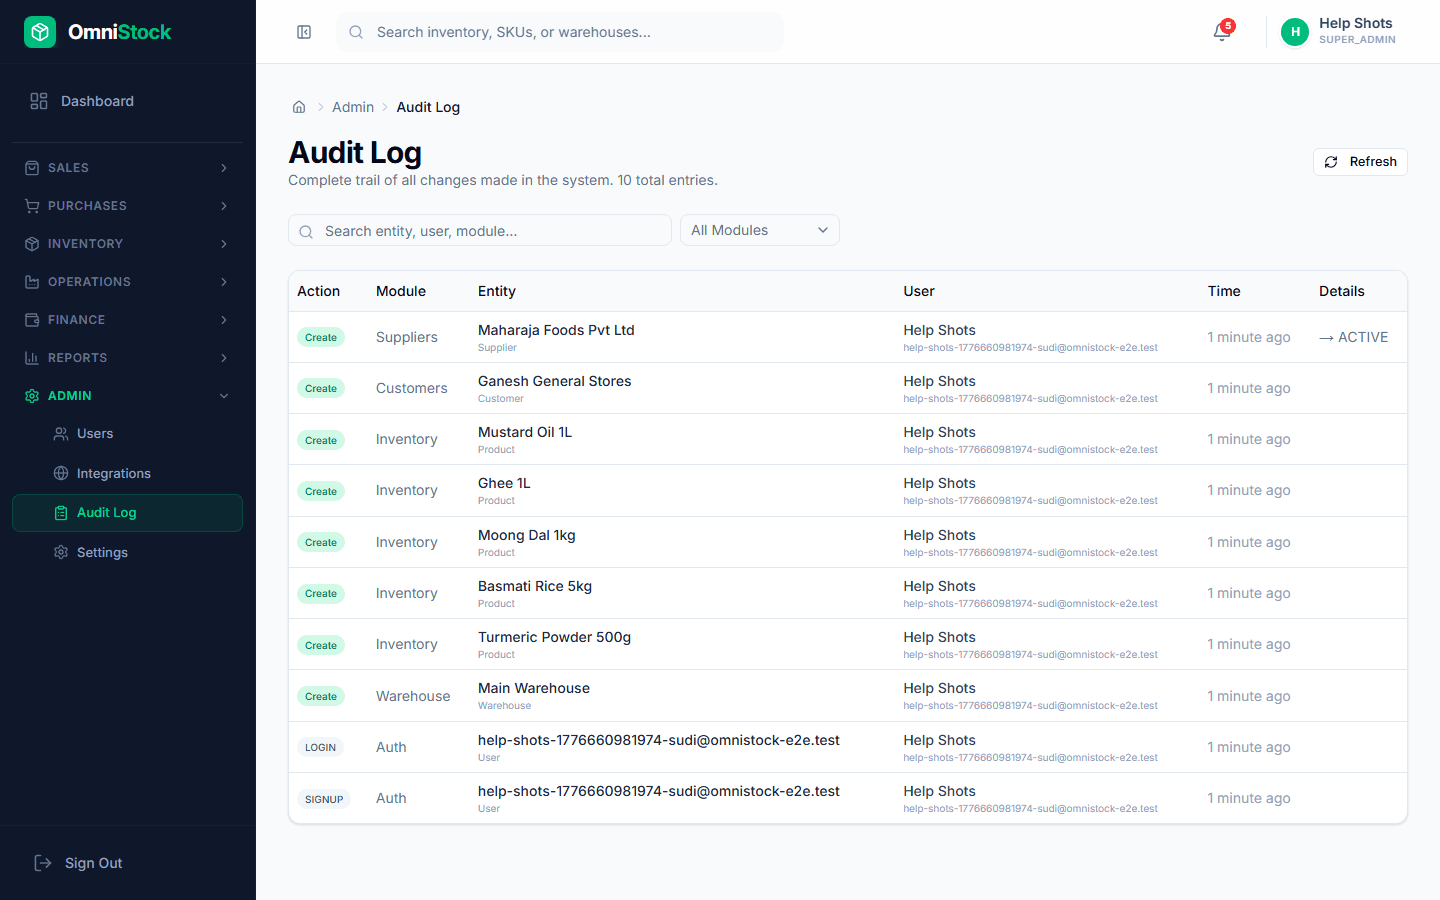The width and height of the screenshot is (1440, 900).
Task: Click Mustard Oil 1L entry
Action: tap(525, 432)
